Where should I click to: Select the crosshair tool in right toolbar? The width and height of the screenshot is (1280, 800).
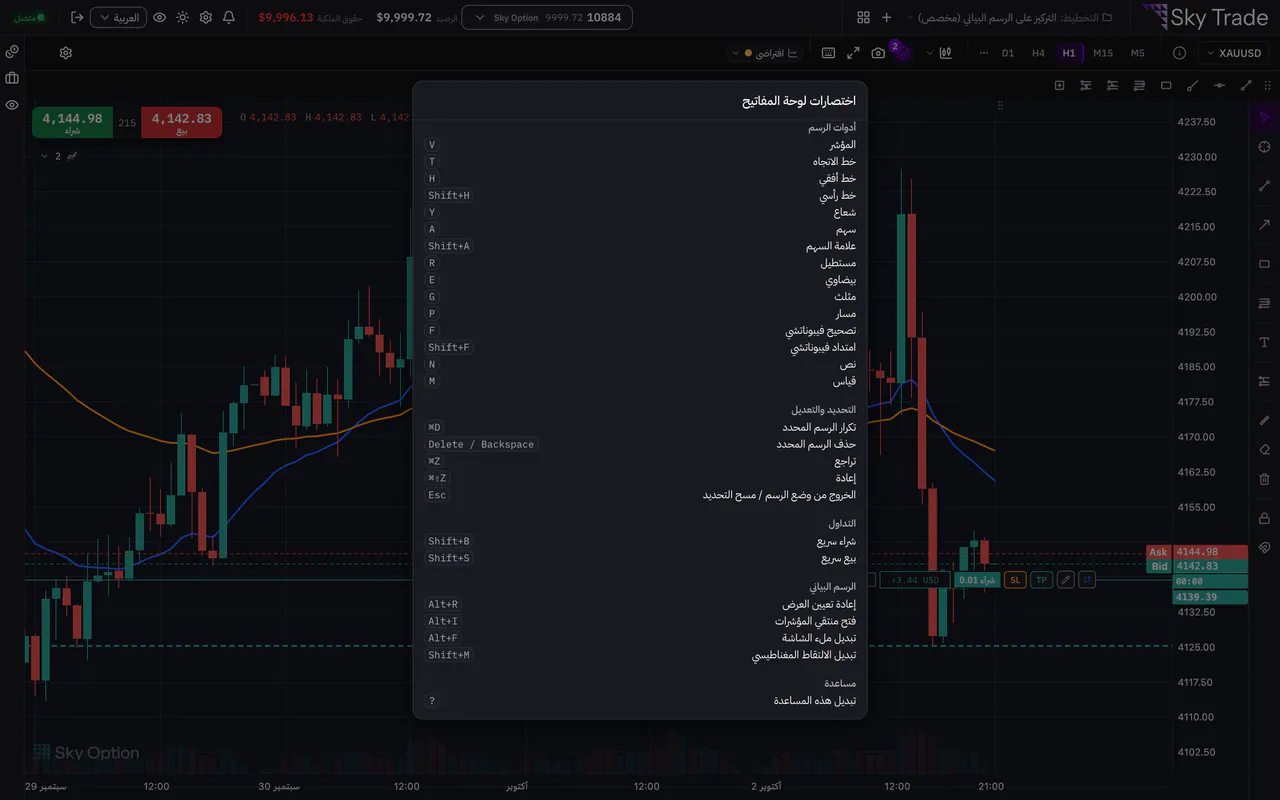click(1264, 147)
